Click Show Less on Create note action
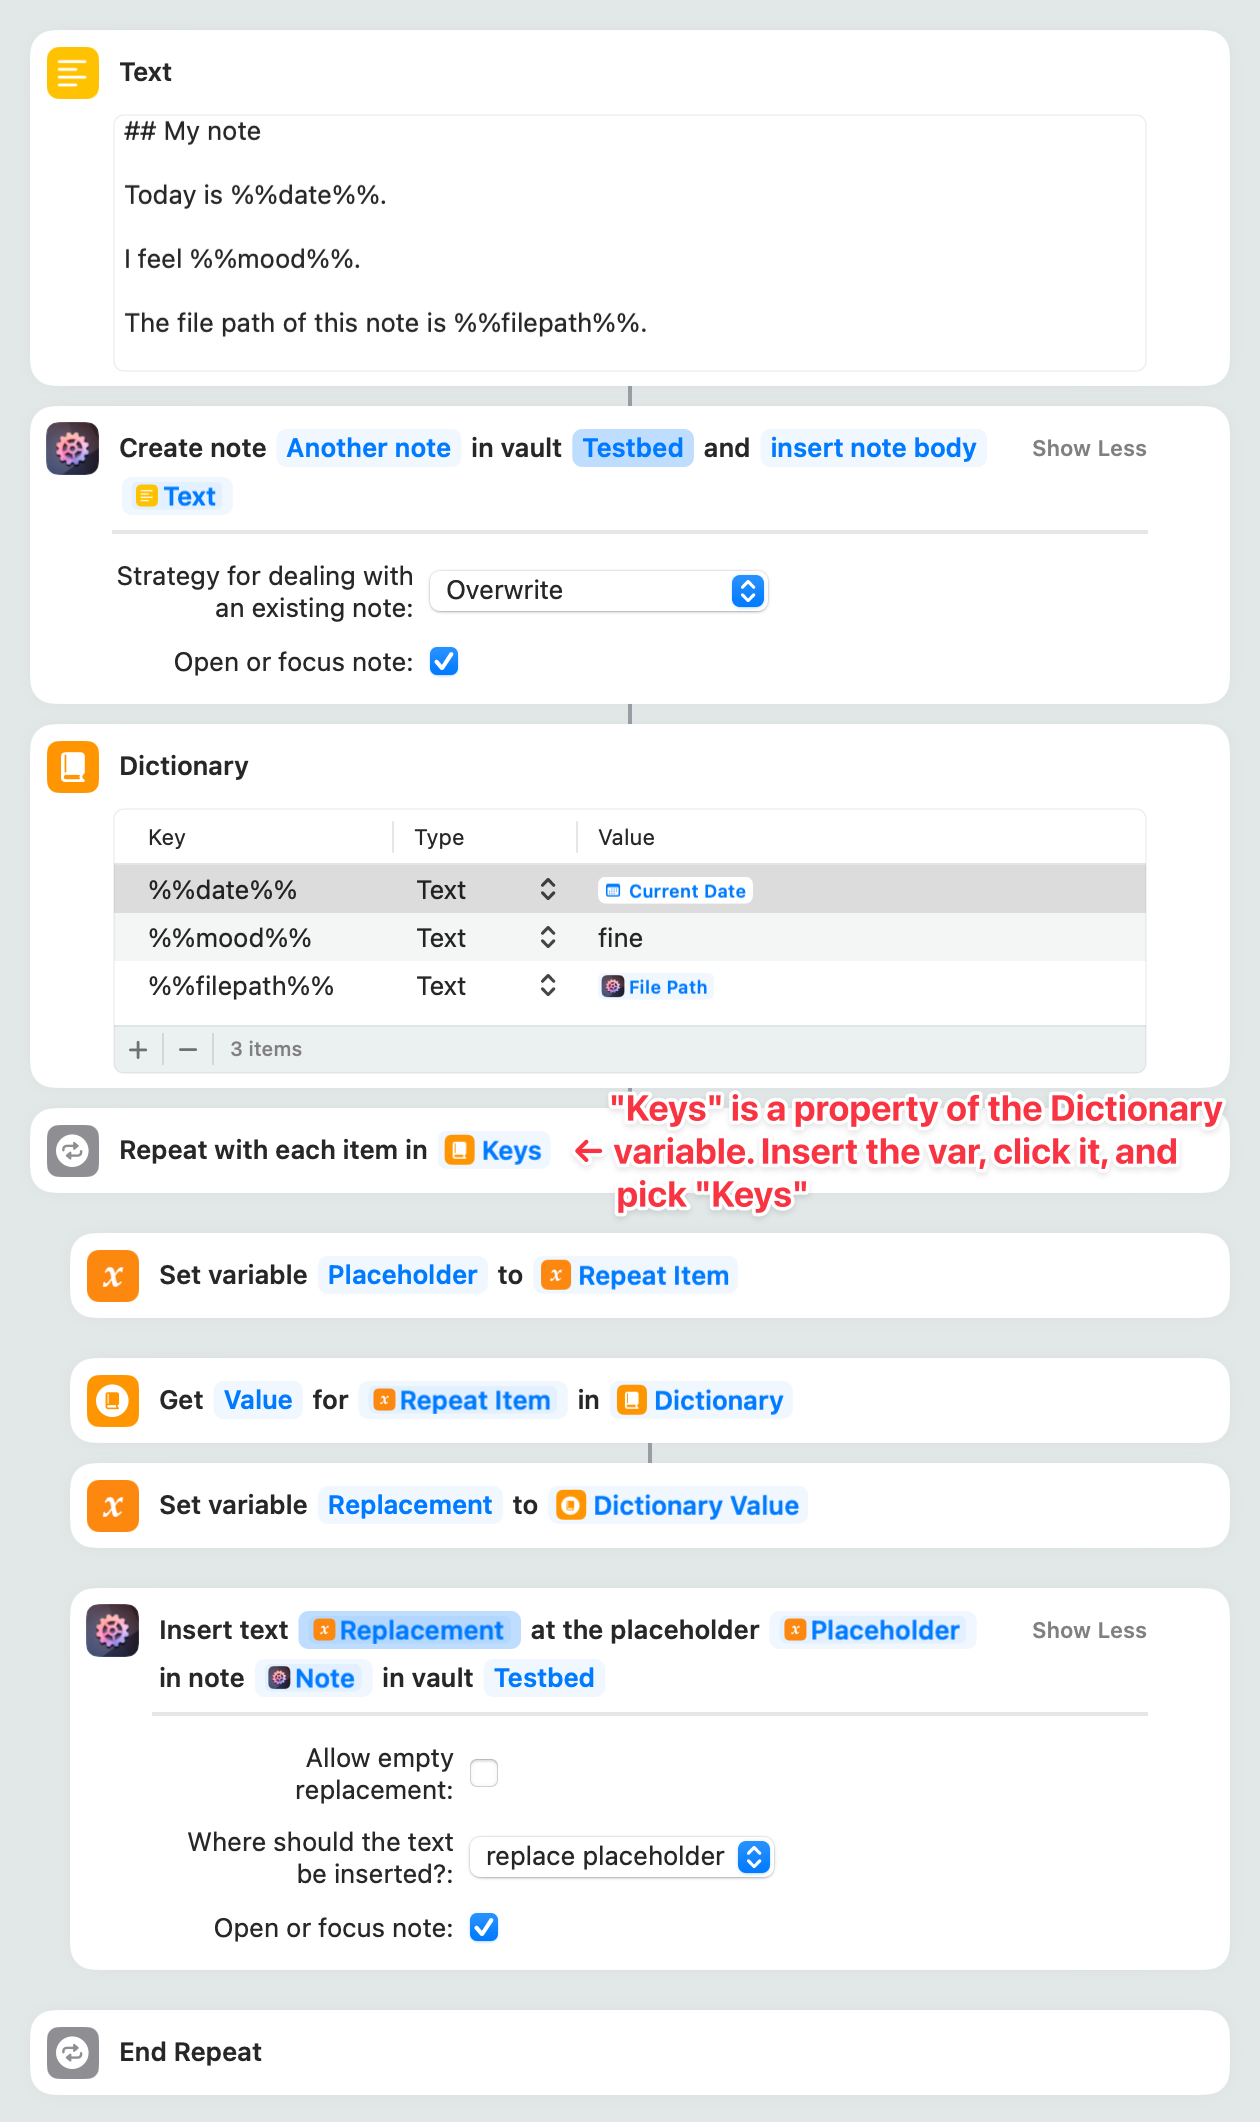 pos(1089,449)
